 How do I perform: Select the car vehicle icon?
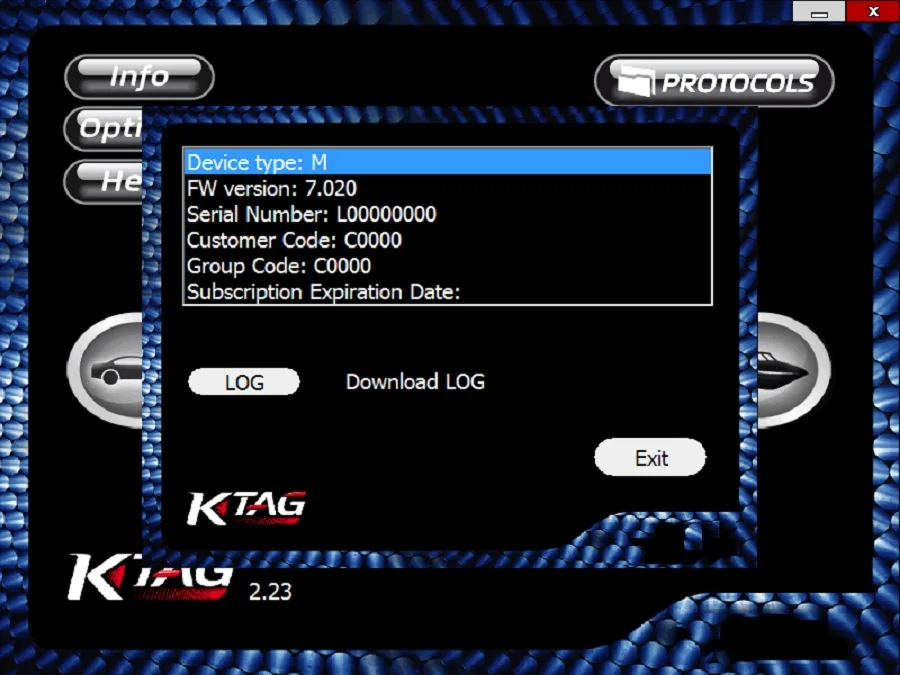(x=106, y=370)
